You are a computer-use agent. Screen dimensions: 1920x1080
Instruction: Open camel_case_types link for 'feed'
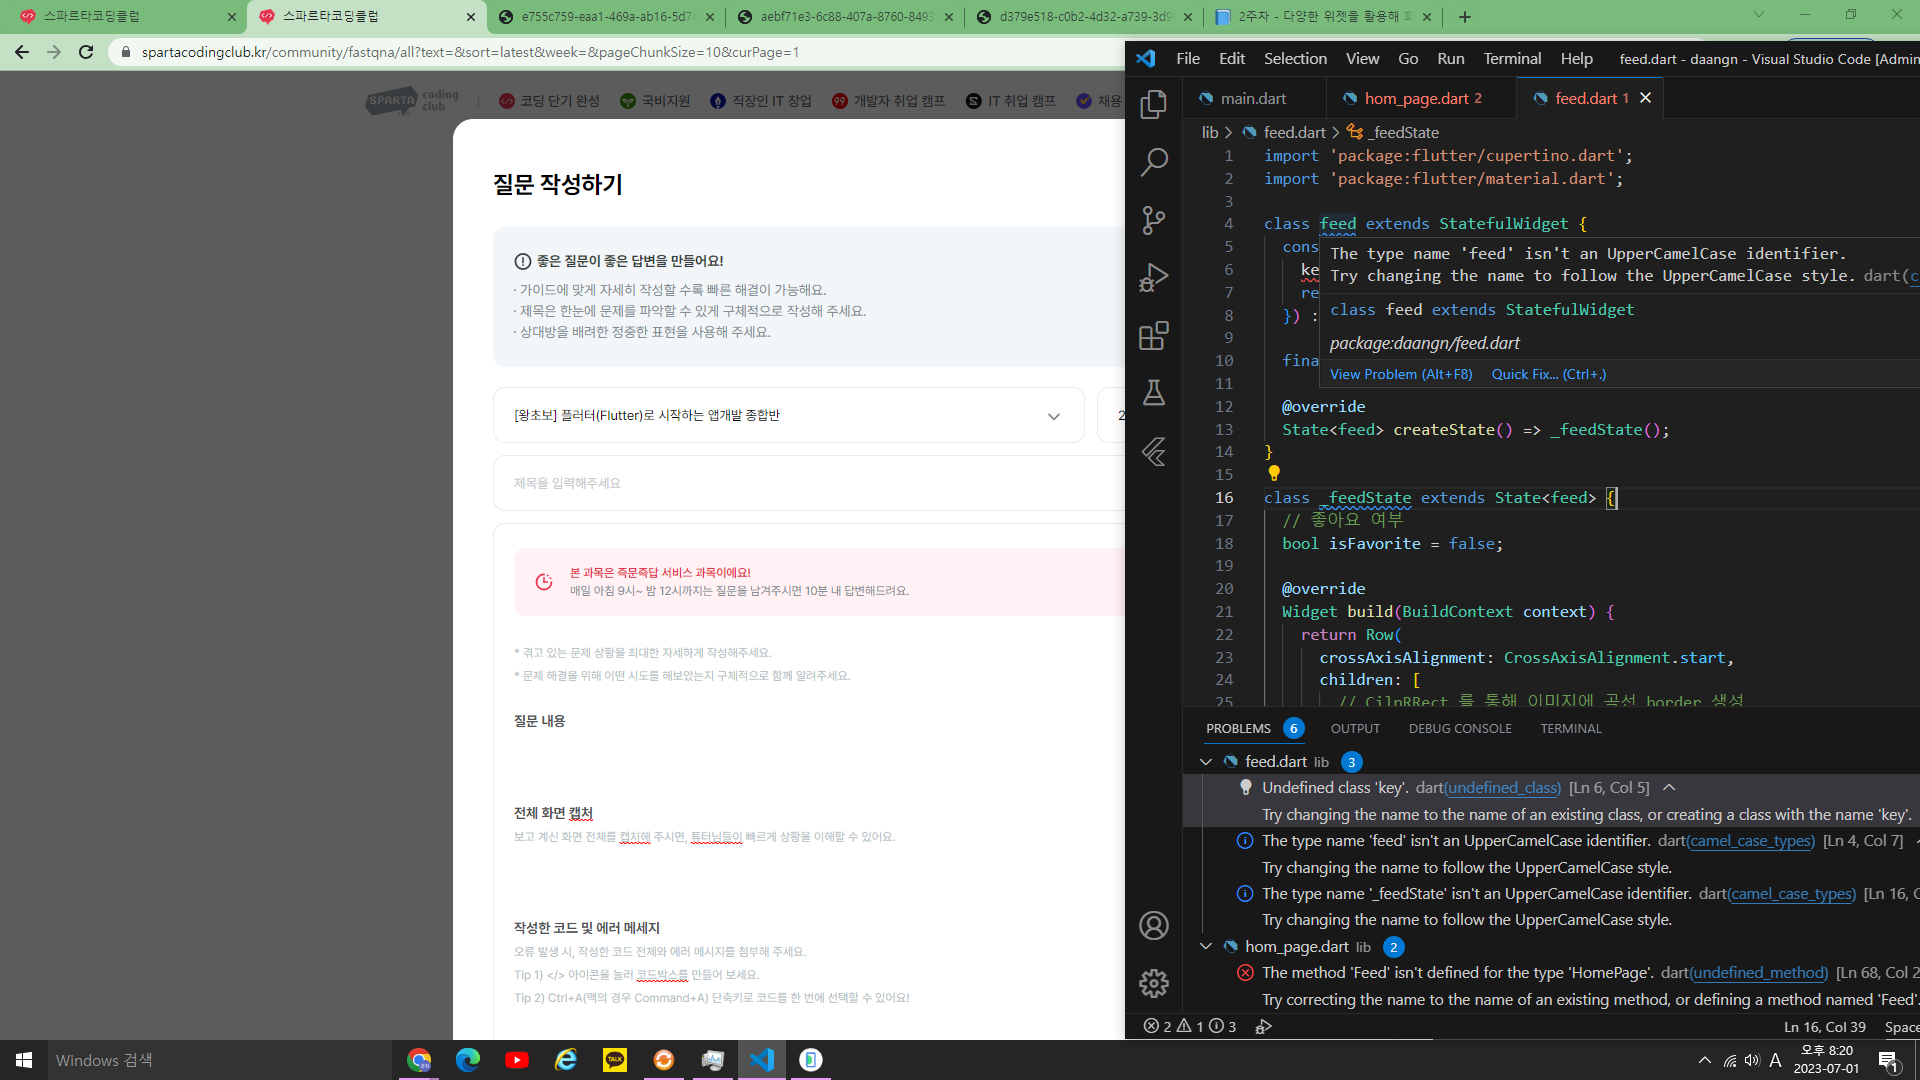coord(1750,841)
